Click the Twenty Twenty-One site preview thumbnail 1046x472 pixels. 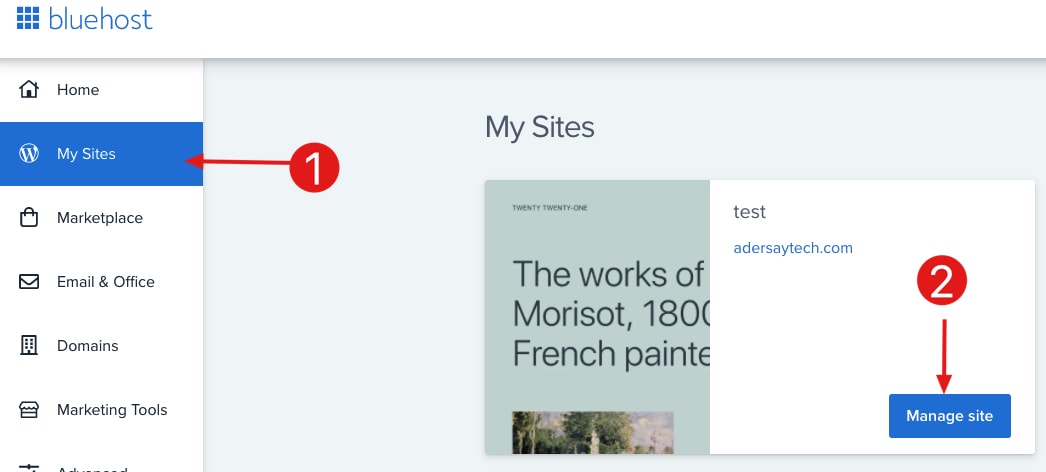click(597, 316)
